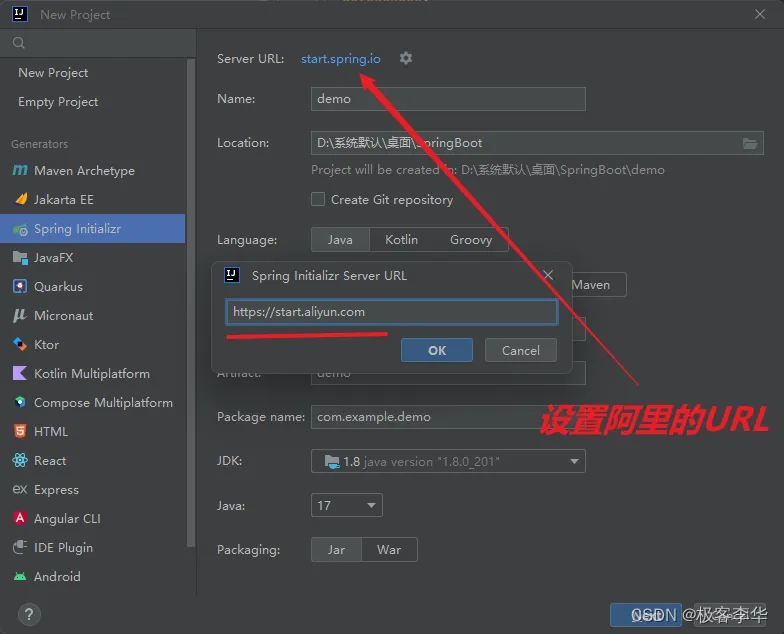Select Angular CLI generator entry
Image resolution: width=784 pixels, height=634 pixels.
[x=92, y=518]
